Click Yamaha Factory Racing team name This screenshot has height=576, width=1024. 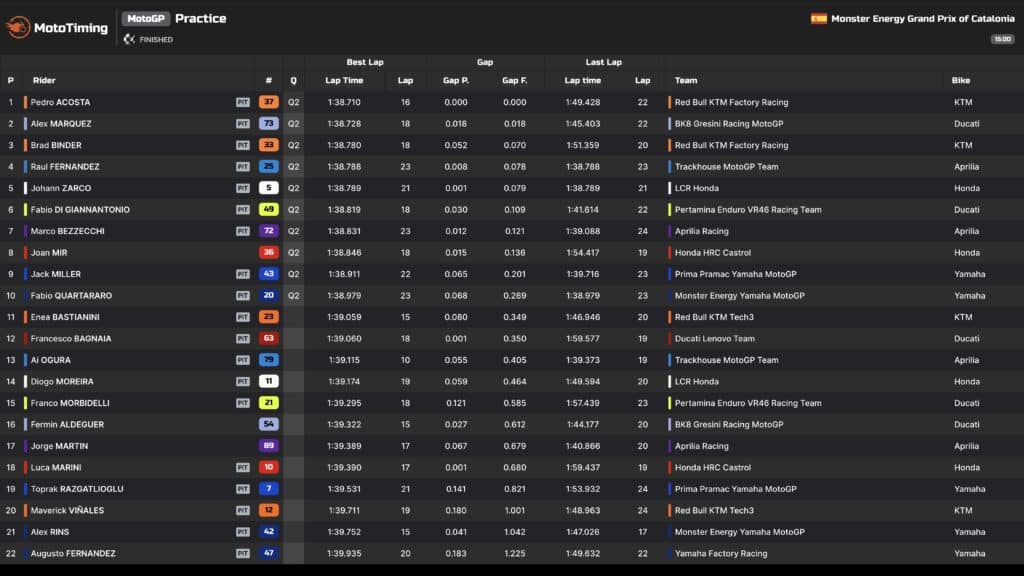click(721, 554)
